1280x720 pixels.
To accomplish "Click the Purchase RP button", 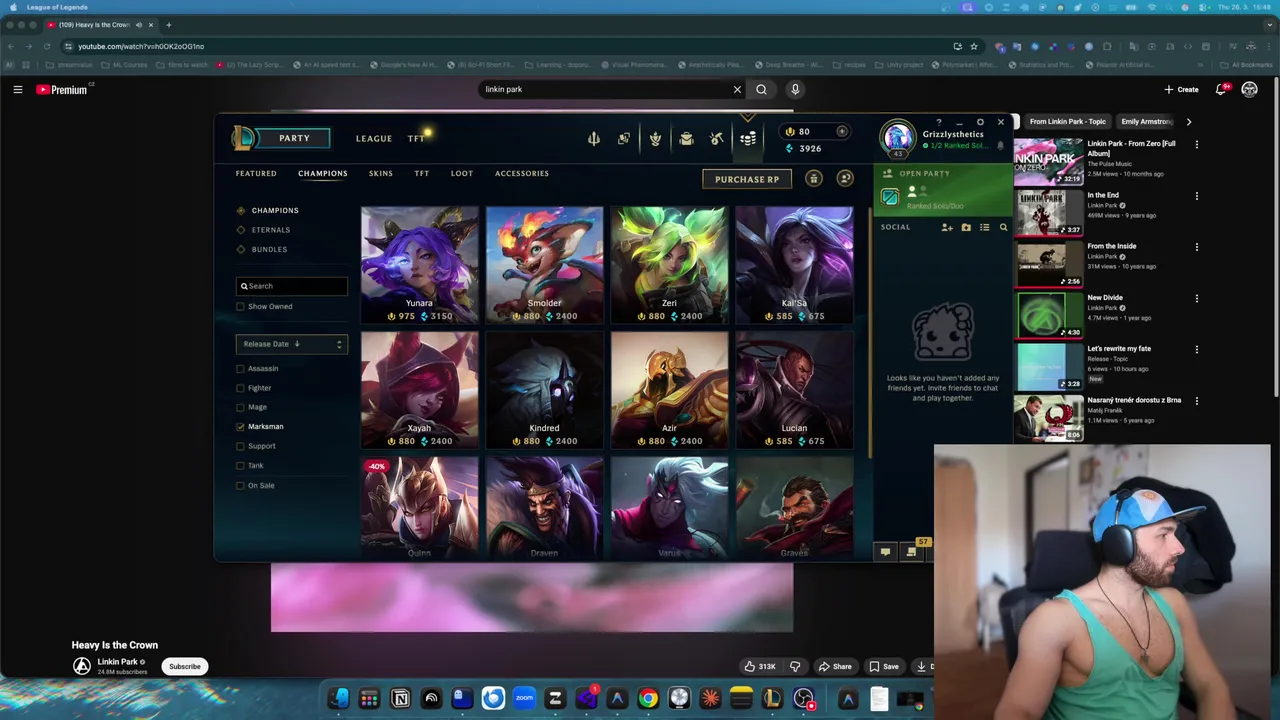I will [747, 179].
